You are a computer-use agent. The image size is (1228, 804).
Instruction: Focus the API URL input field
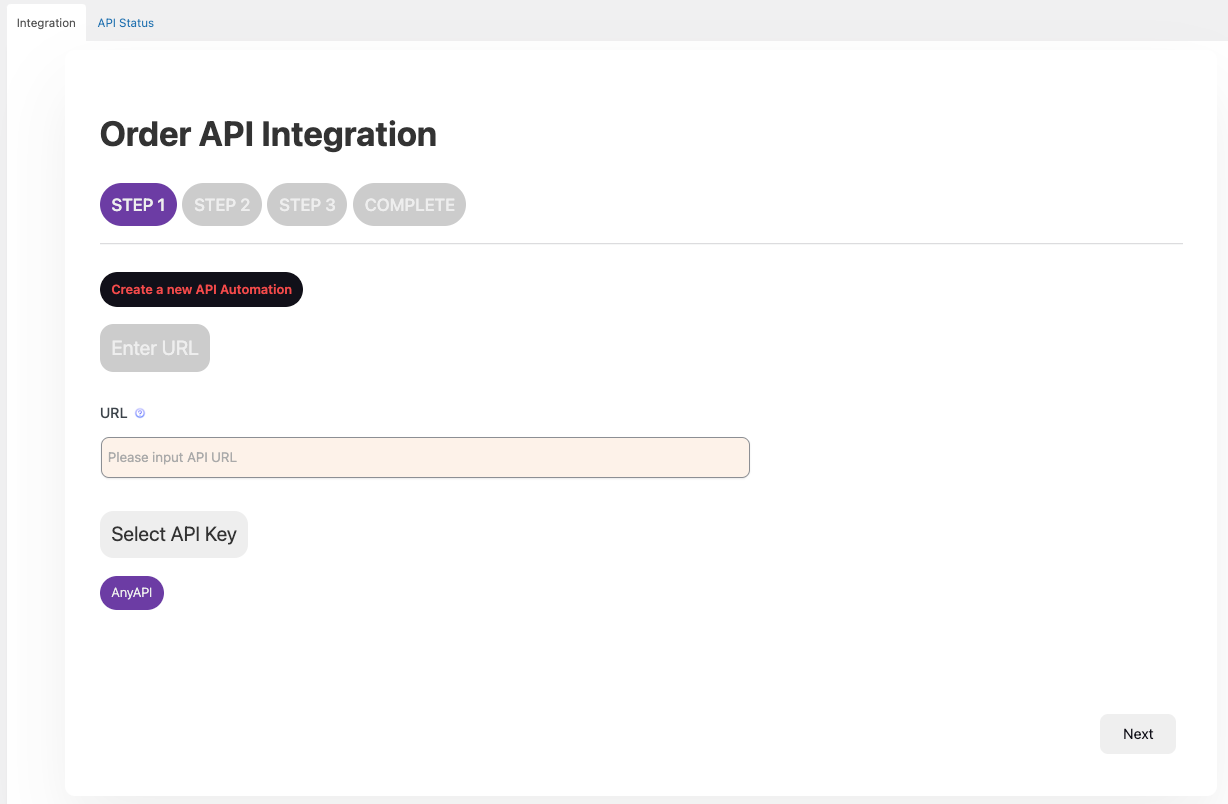tap(425, 457)
